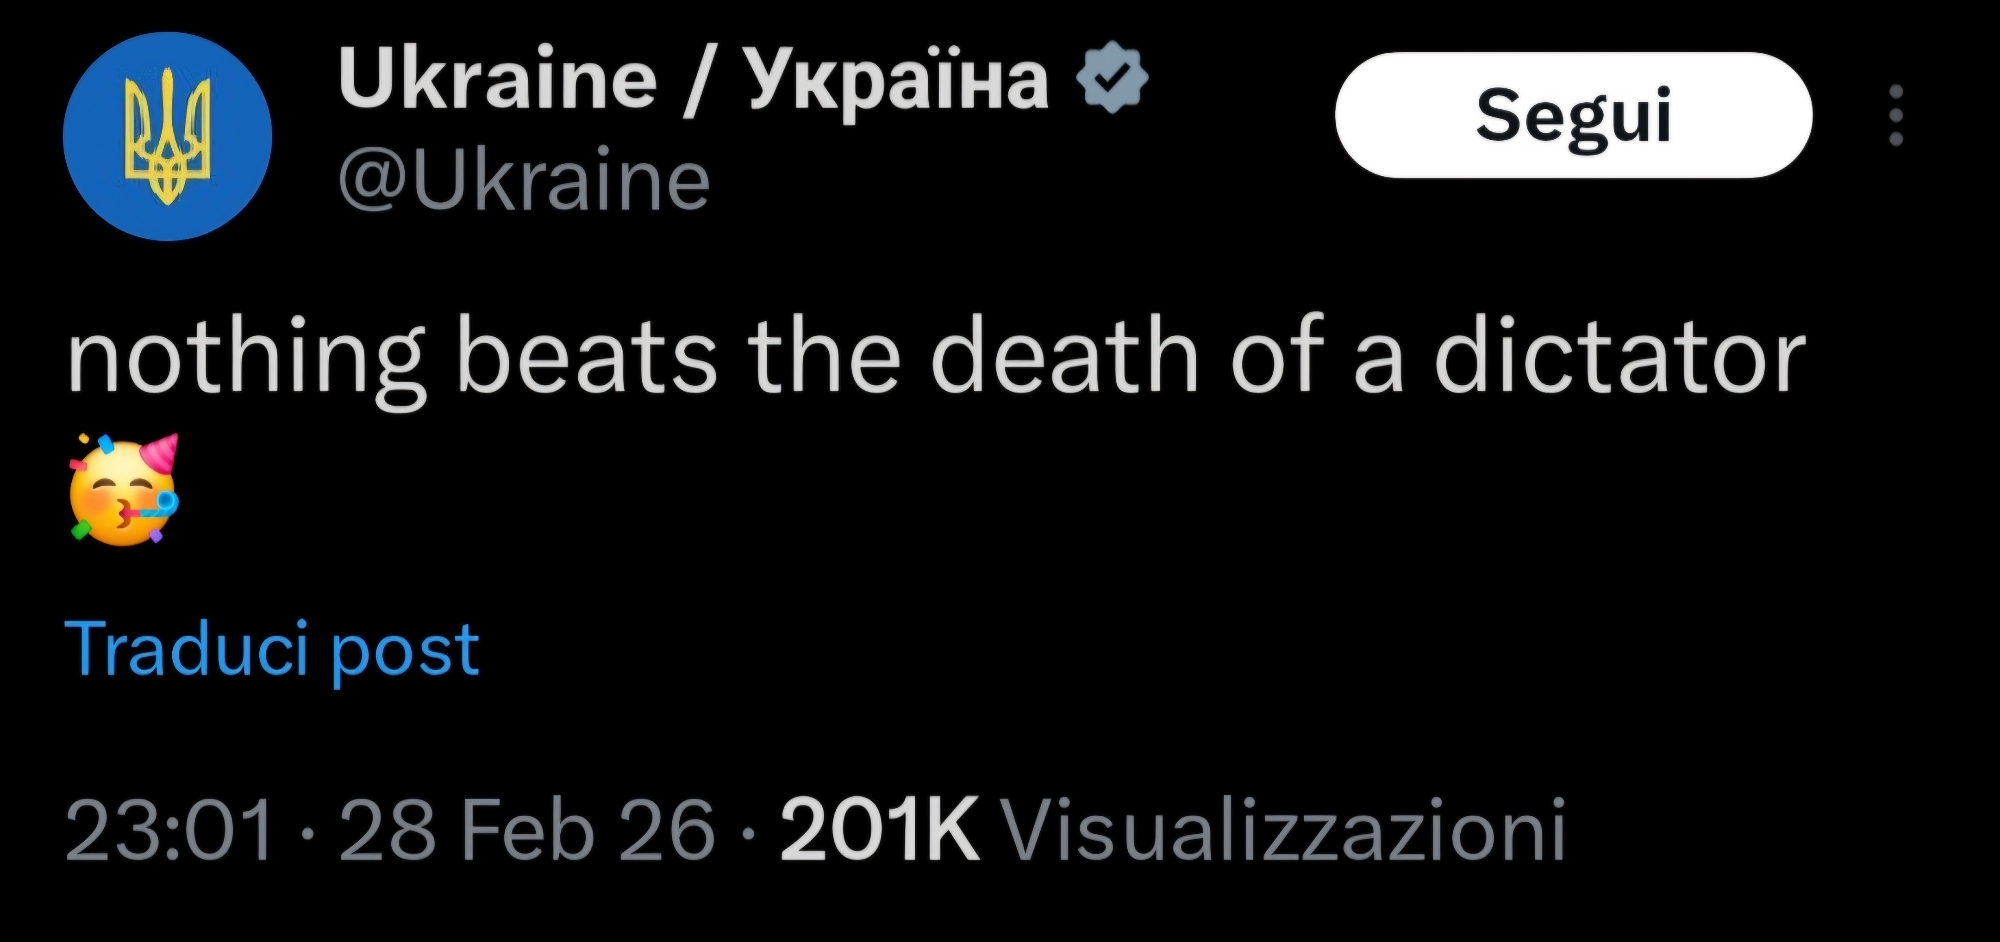Click the Visualizzazioni label
Image resolution: width=2000 pixels, height=942 pixels.
pos(1283,830)
